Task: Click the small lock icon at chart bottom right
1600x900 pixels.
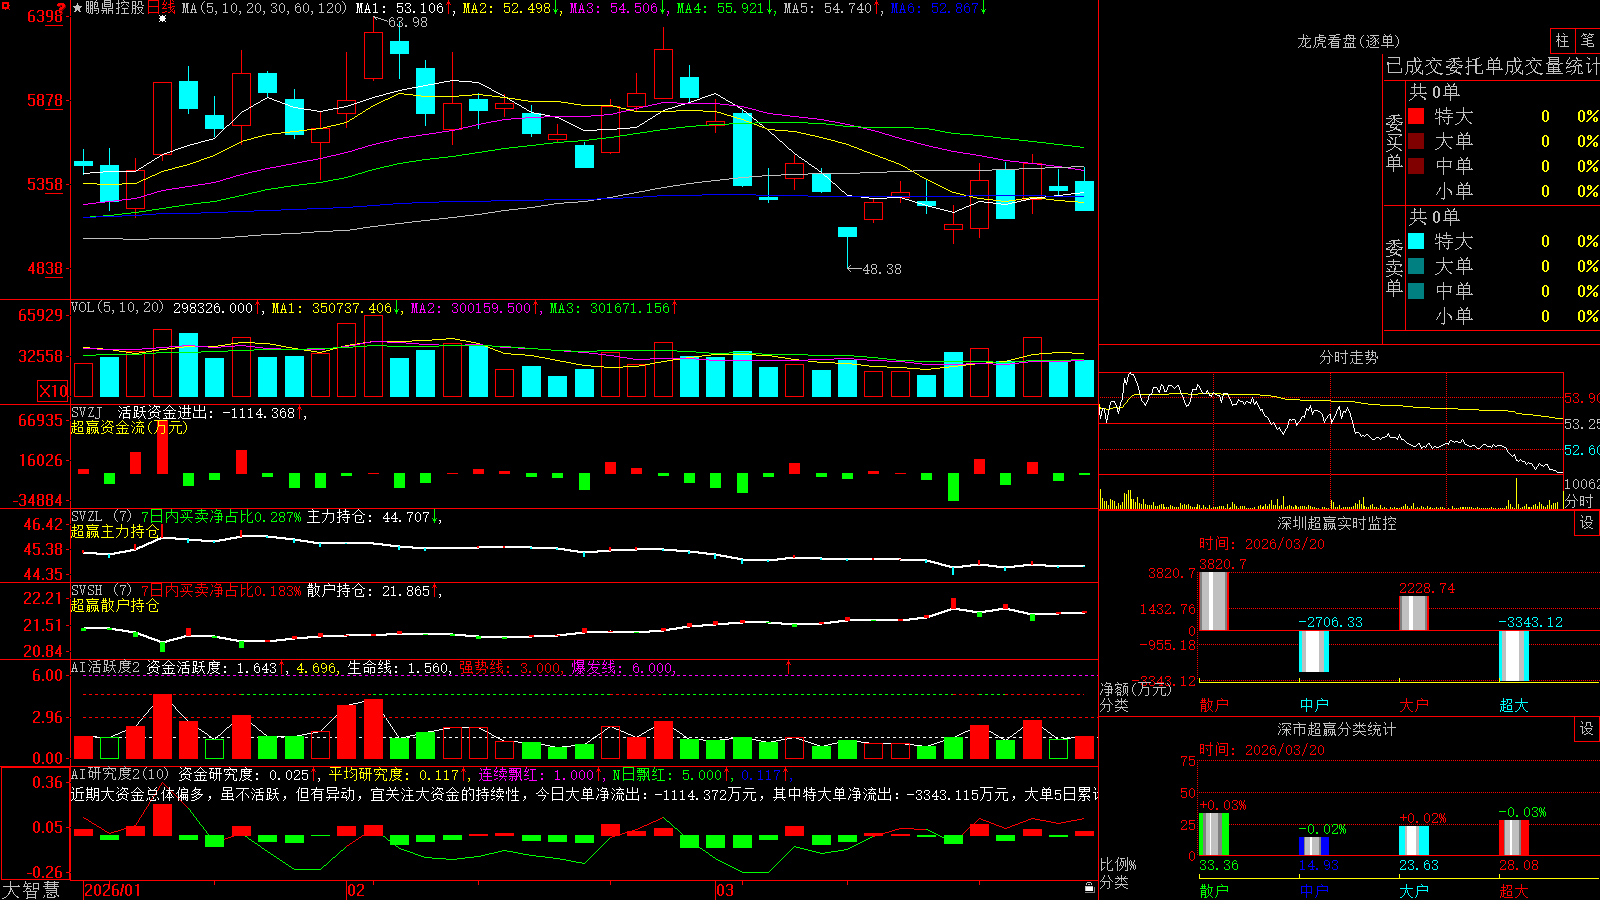Action: 1089,887
